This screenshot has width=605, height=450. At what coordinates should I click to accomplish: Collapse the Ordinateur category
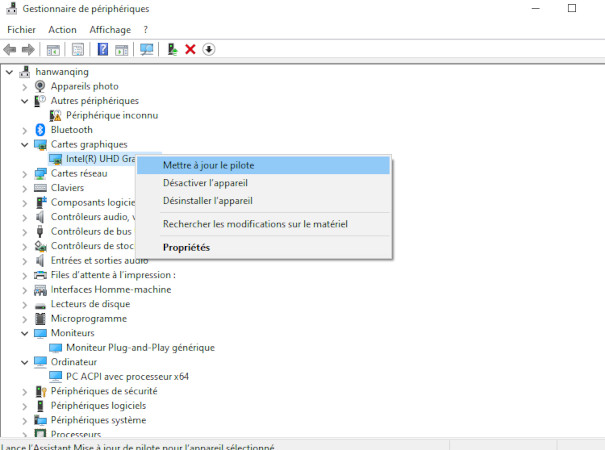coord(25,362)
